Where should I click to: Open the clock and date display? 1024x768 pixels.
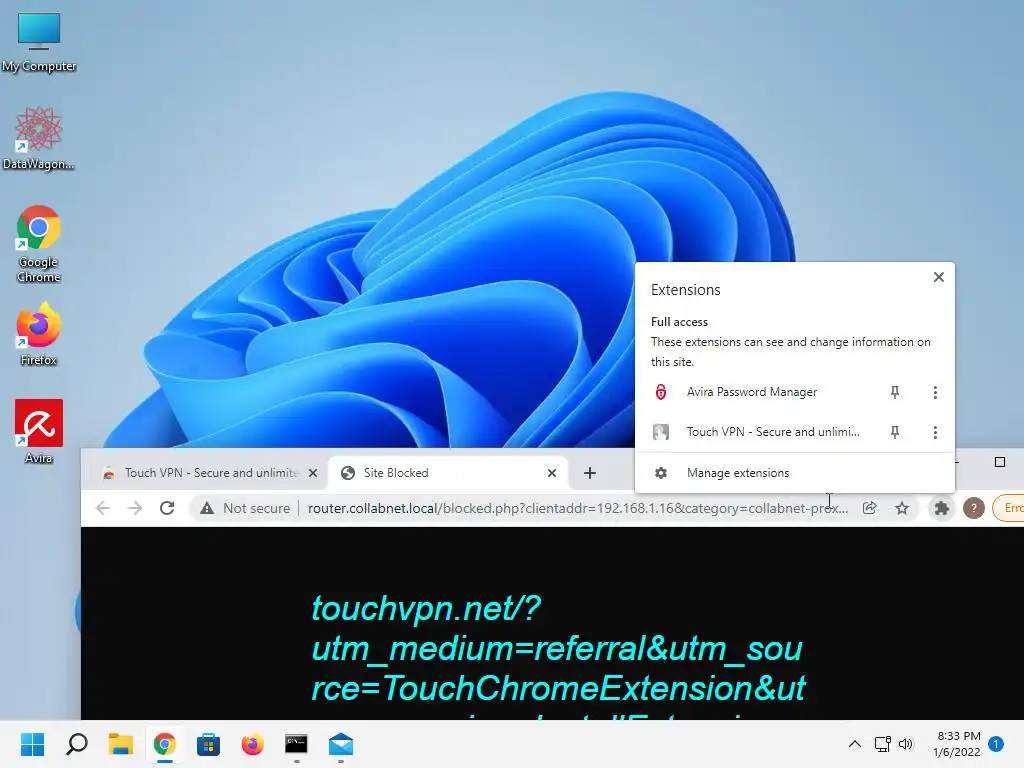point(957,744)
